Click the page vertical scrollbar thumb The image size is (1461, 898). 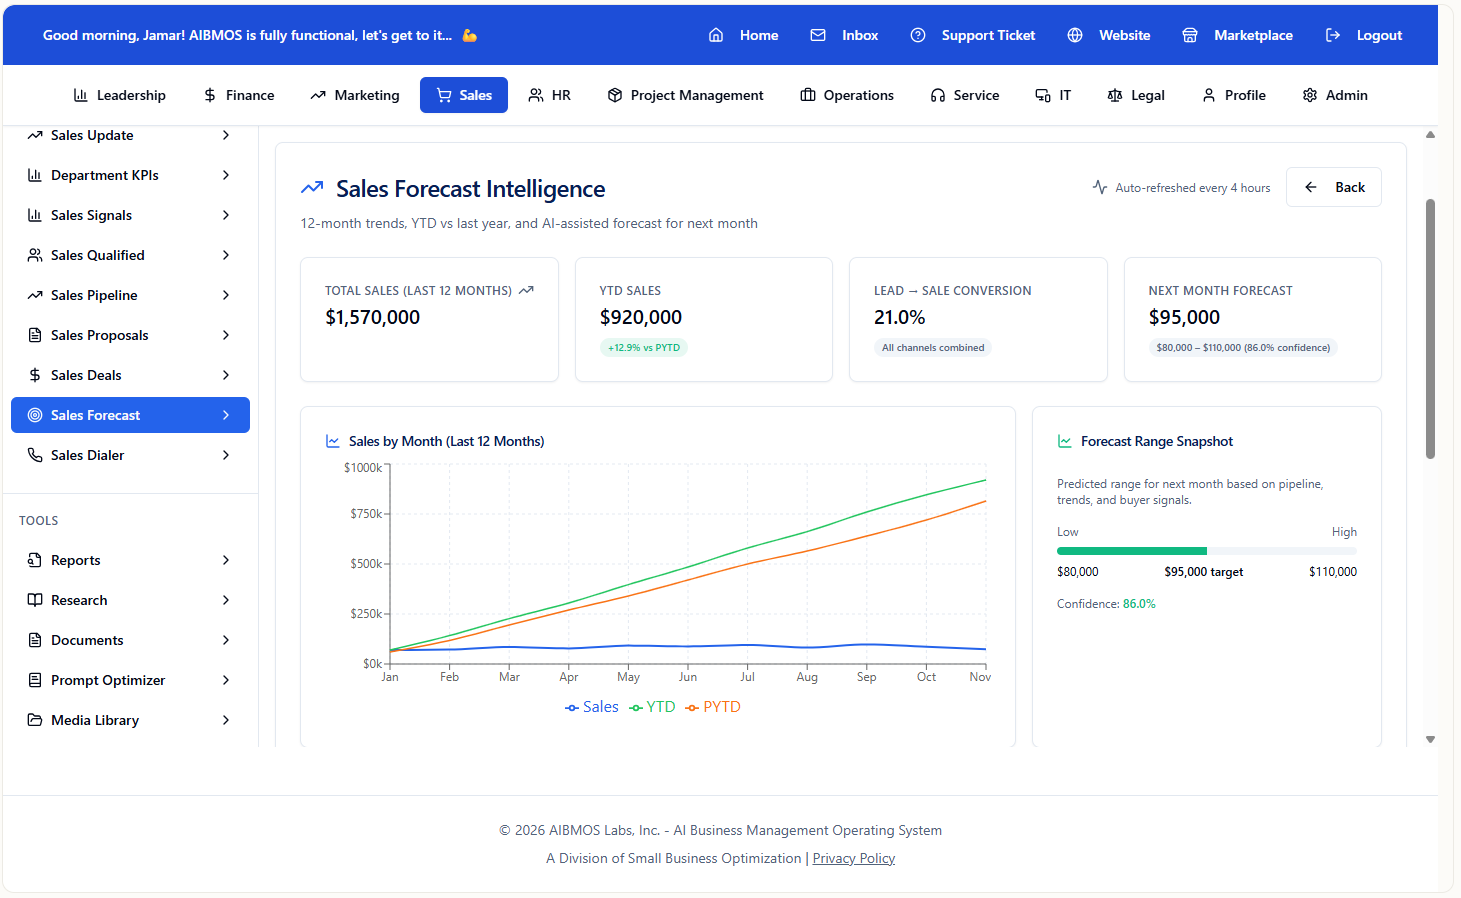[x=1430, y=329]
